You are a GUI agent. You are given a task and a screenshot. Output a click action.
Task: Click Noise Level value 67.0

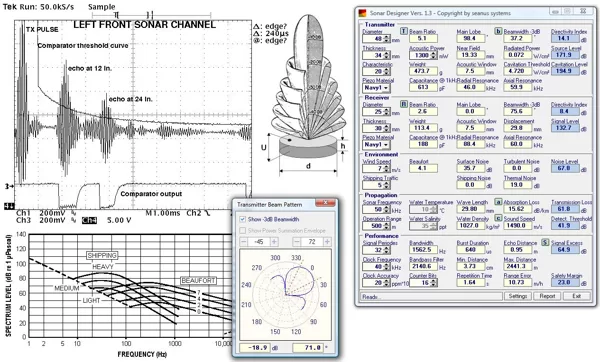pos(565,168)
